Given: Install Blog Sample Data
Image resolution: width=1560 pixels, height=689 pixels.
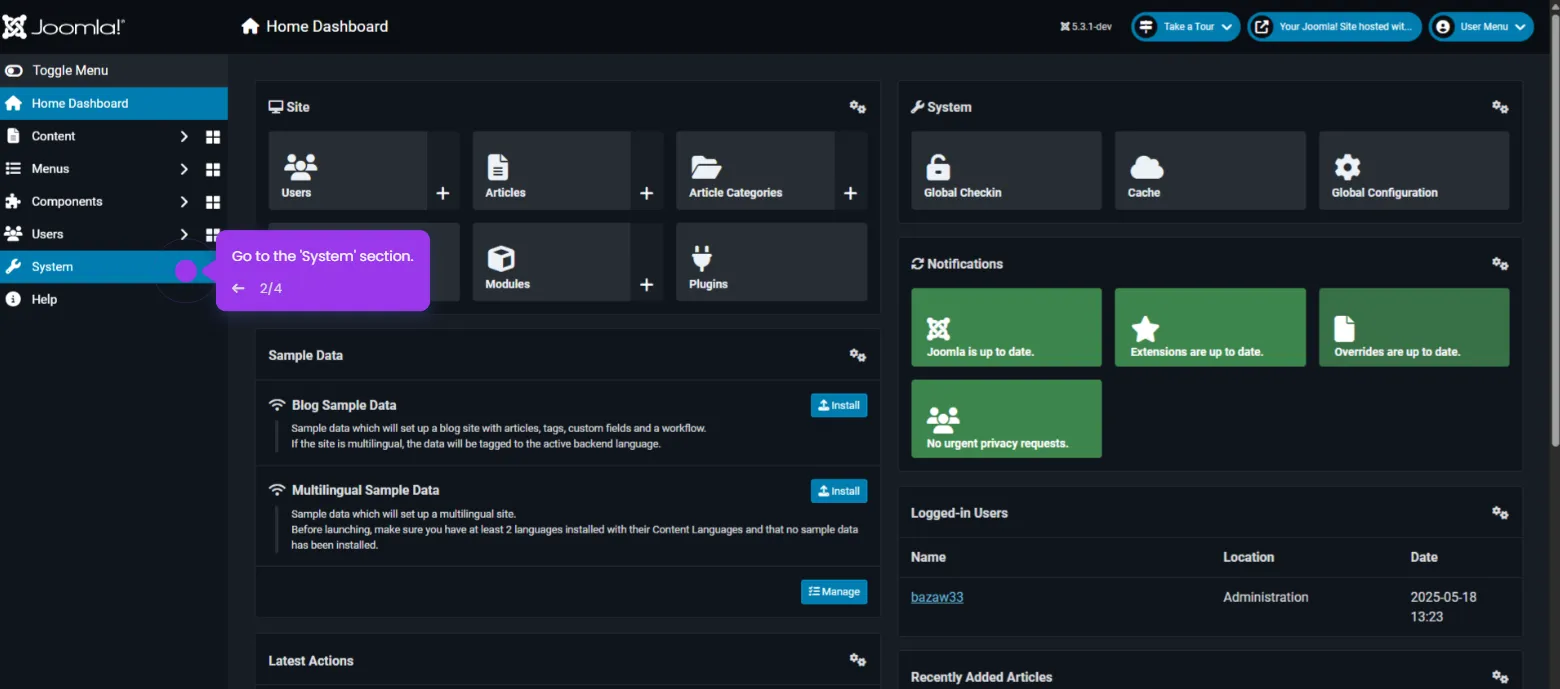Looking at the screenshot, I should pos(839,405).
